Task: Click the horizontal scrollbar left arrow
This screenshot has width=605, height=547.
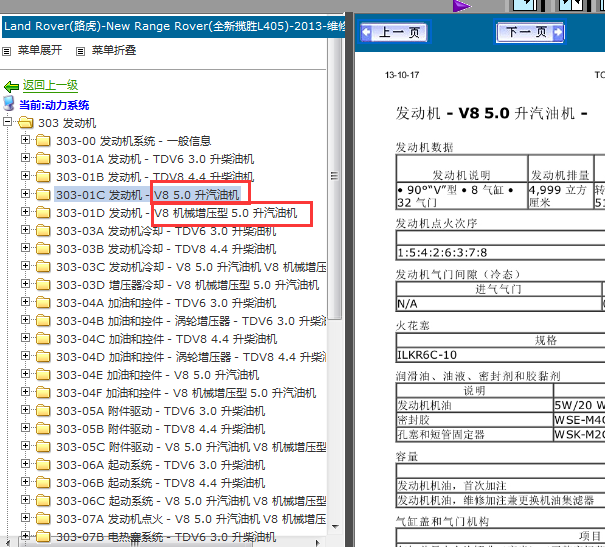Action: click(x=8, y=543)
